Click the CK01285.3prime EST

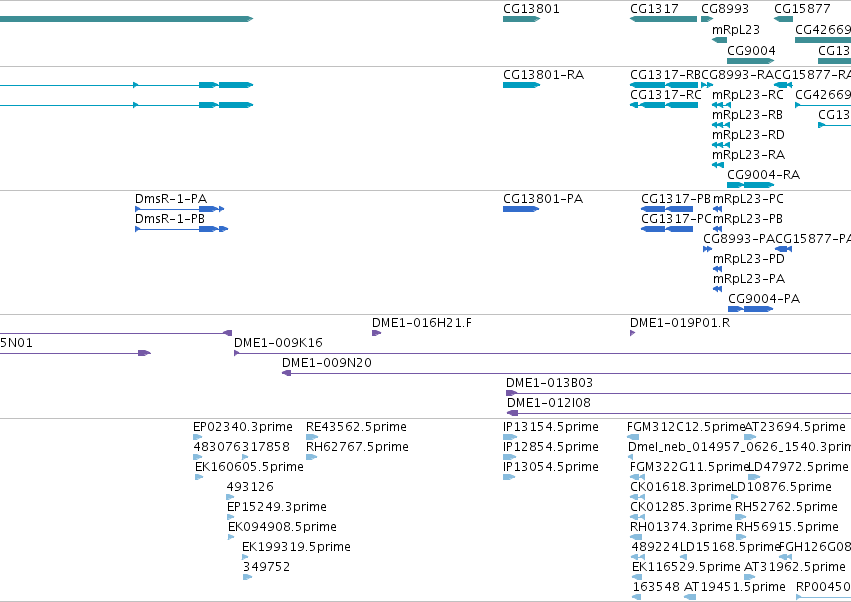coord(638,517)
